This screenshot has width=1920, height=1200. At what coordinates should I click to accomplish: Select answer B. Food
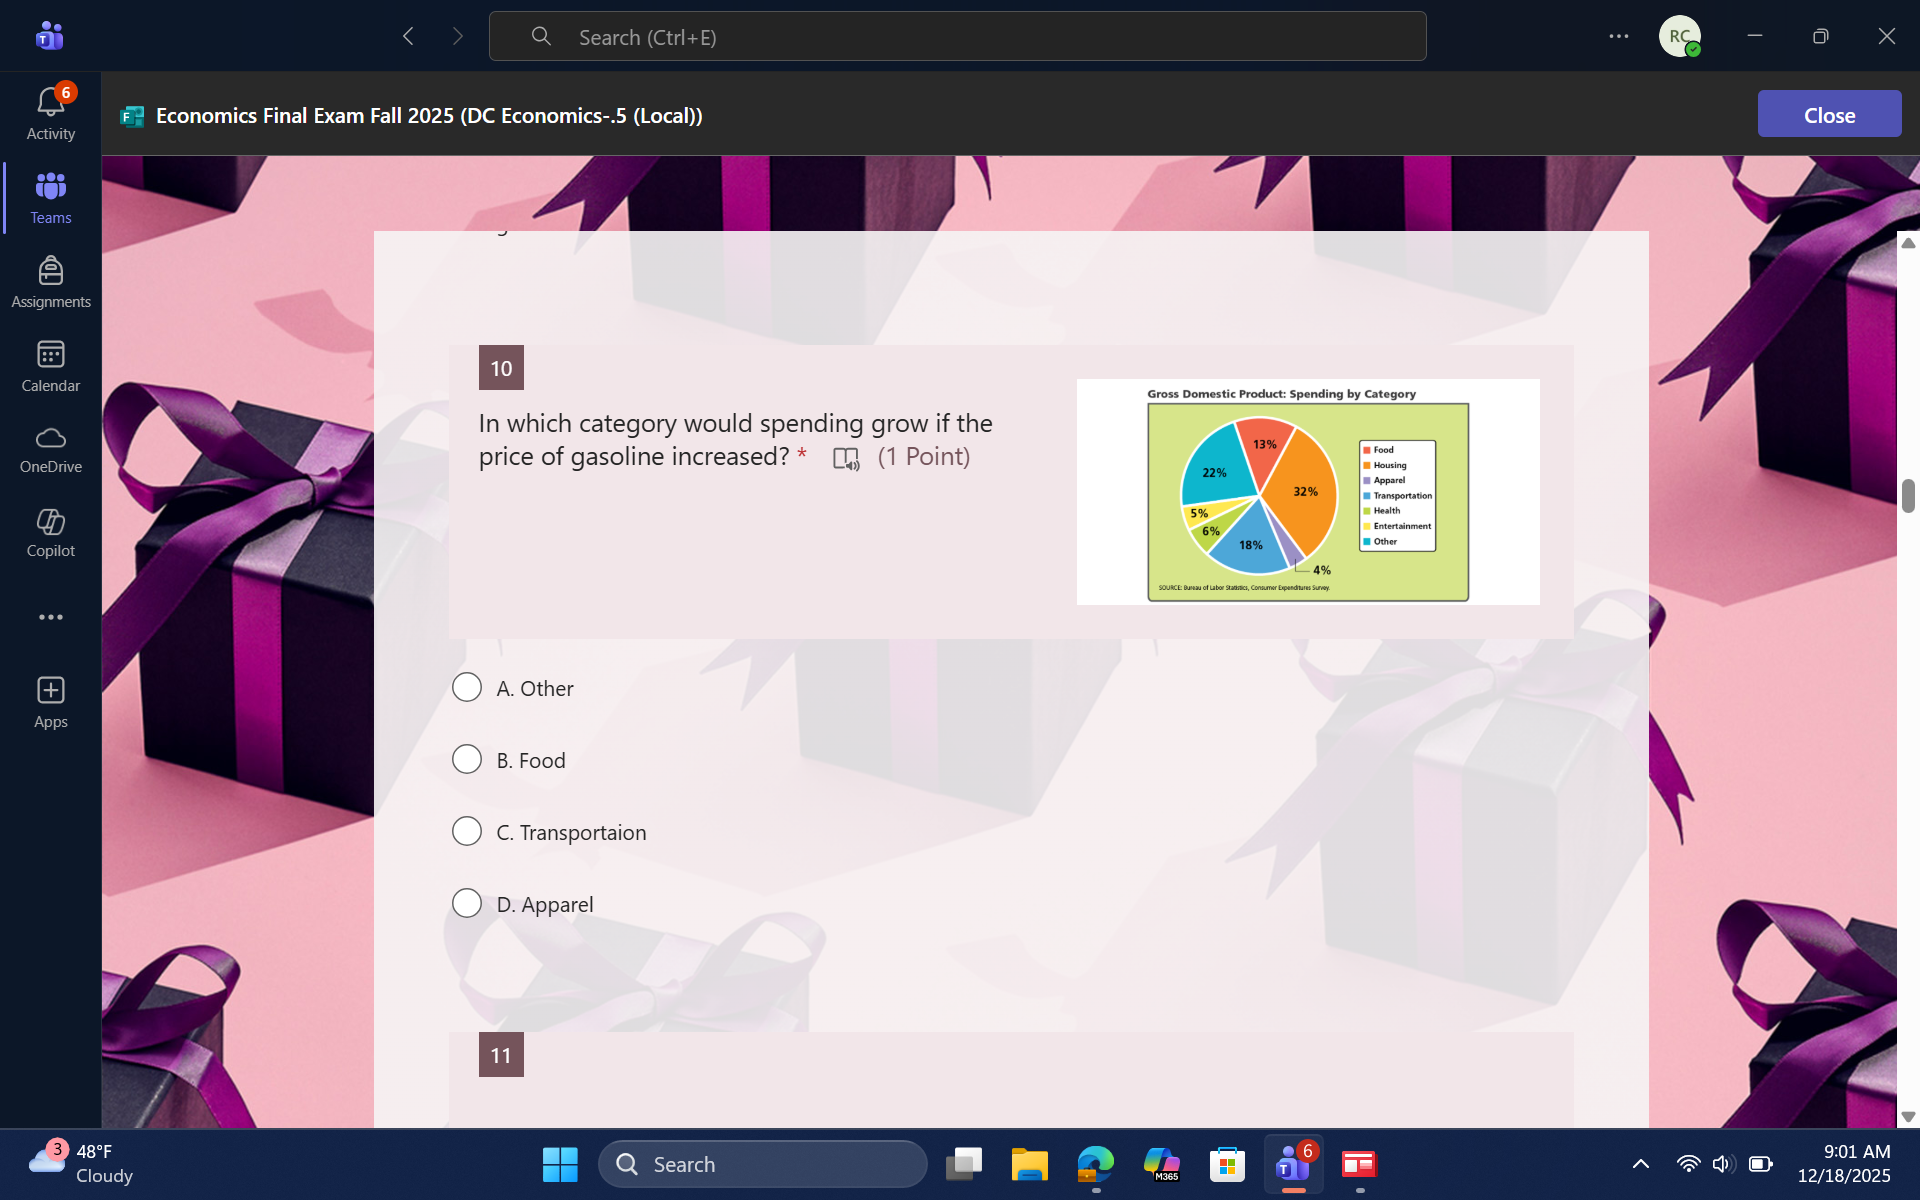[467, 760]
